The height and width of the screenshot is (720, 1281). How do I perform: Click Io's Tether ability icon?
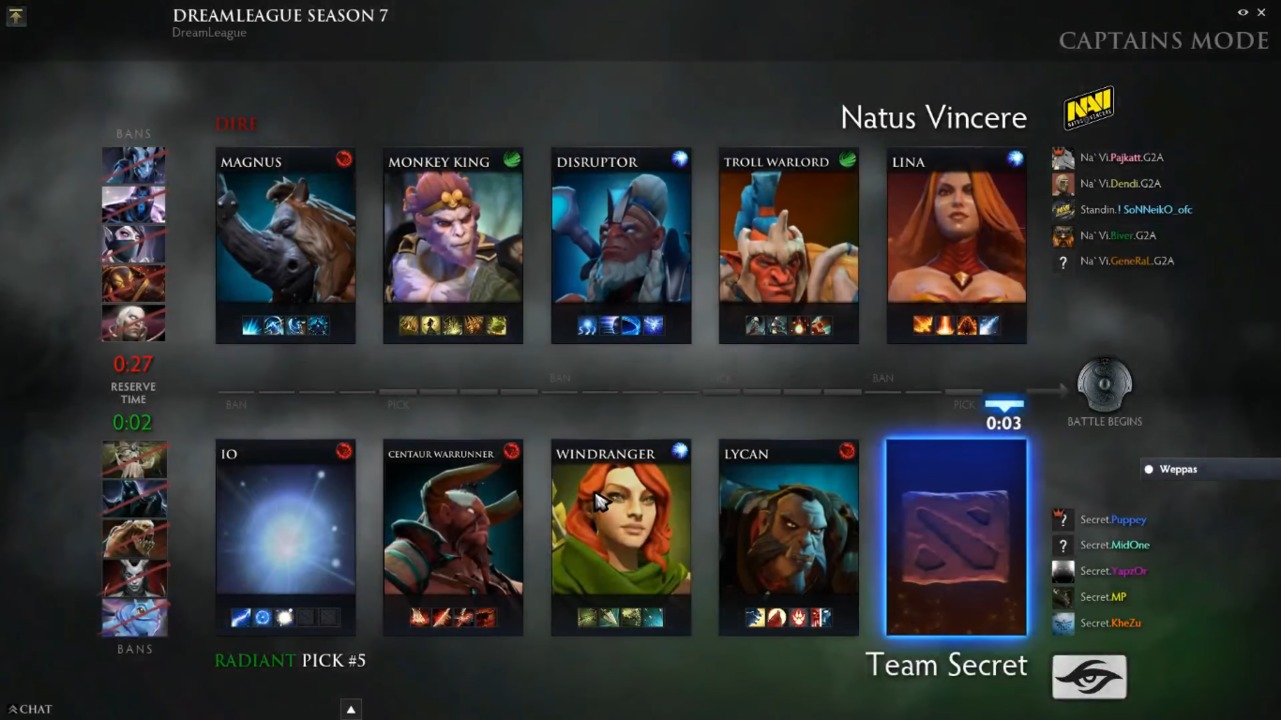point(241,617)
